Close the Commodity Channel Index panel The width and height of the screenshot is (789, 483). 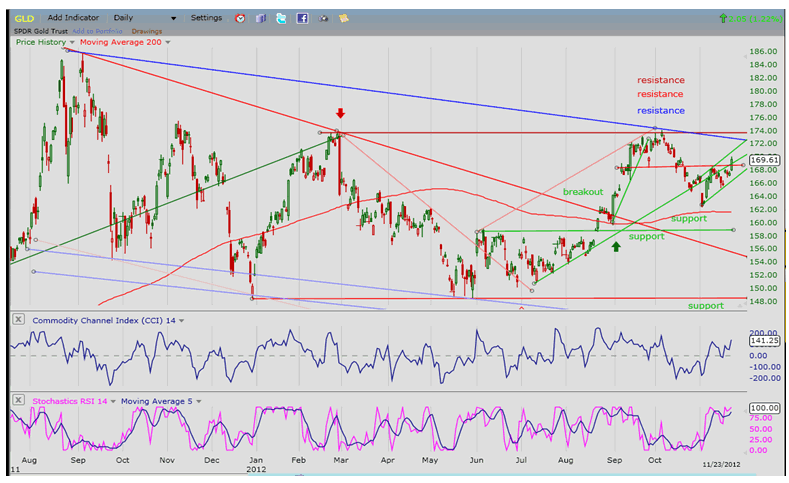pos(19,319)
